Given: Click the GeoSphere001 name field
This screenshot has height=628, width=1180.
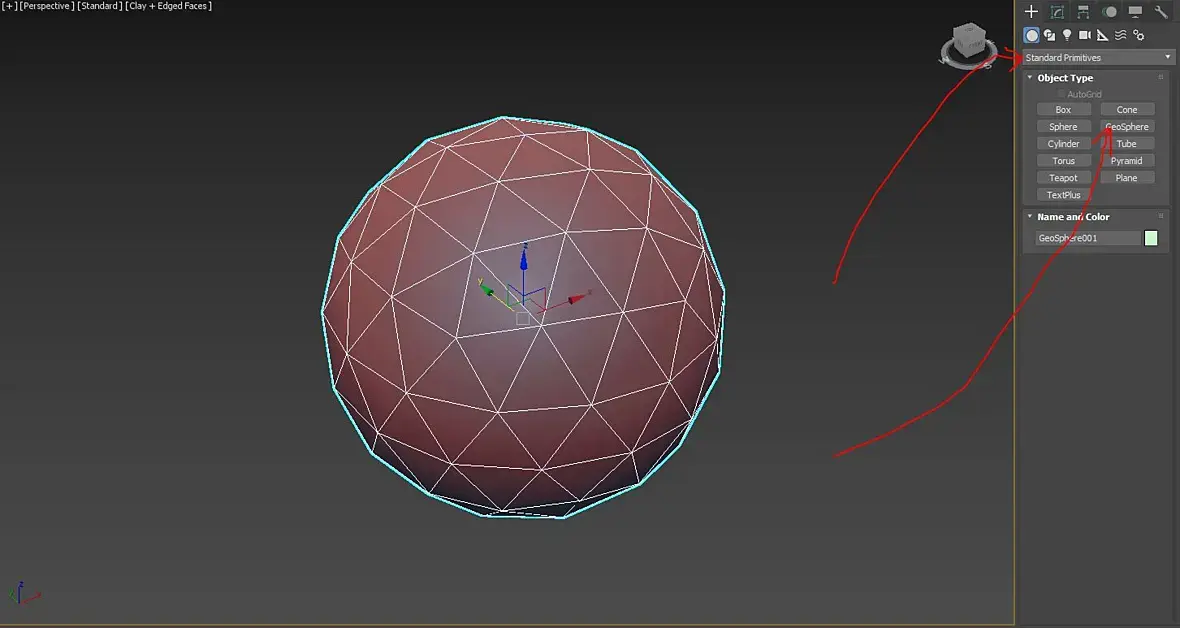Looking at the screenshot, I should 1088,238.
